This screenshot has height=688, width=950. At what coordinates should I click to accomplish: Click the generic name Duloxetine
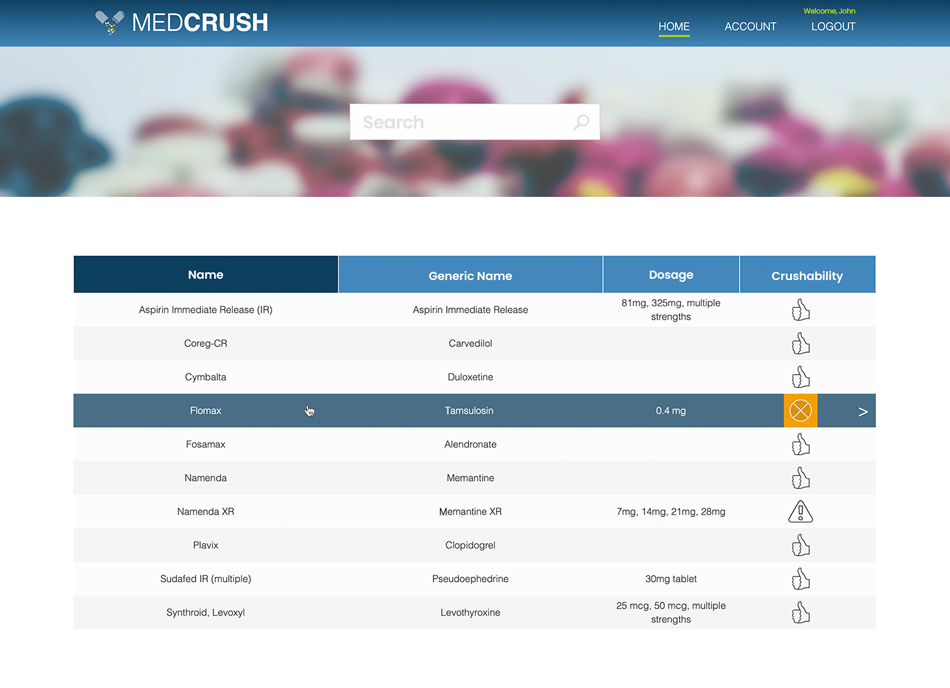[470, 377]
